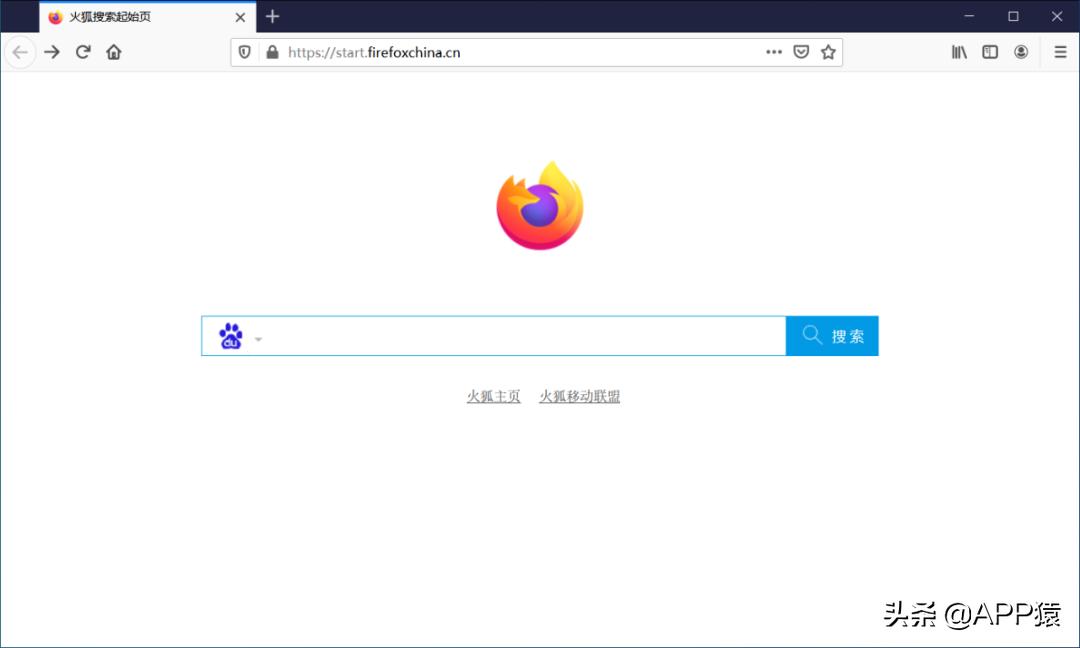1080x648 pixels.
Task: Open the 火狐主页 link
Action: (493, 396)
